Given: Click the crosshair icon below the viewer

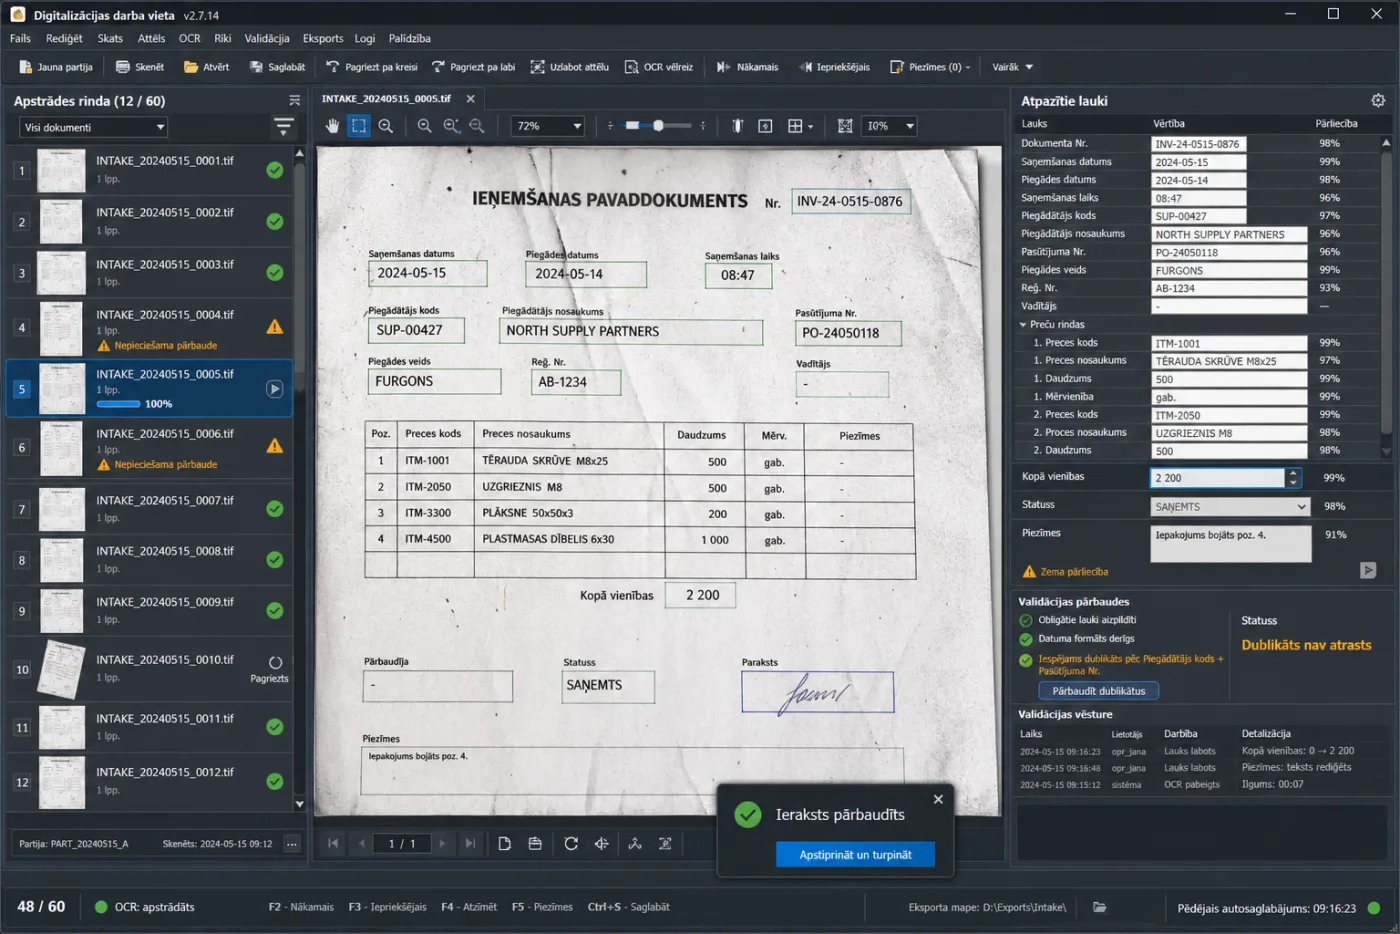Looking at the screenshot, I should [601, 843].
